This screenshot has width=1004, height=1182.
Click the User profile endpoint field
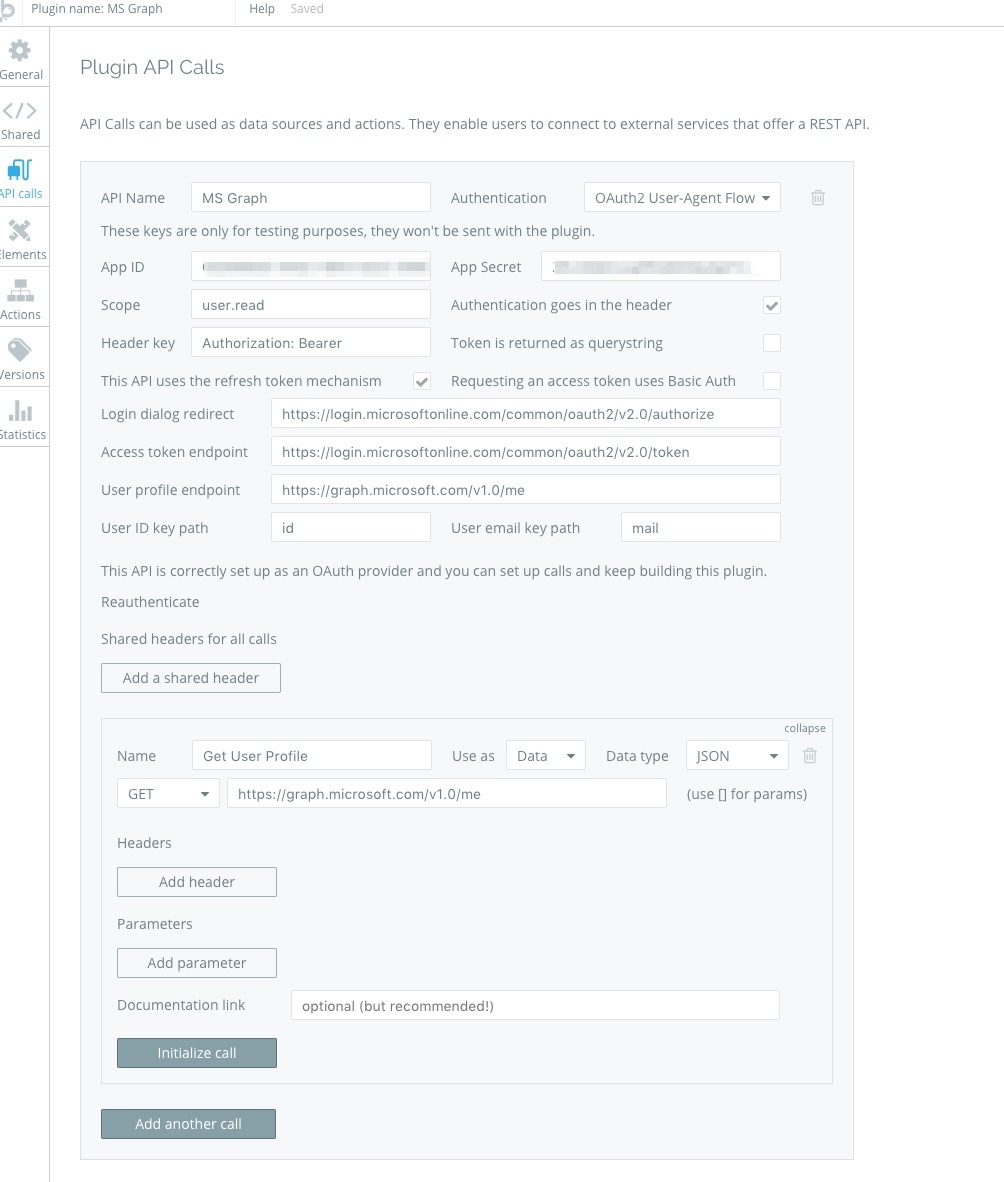pos(525,490)
